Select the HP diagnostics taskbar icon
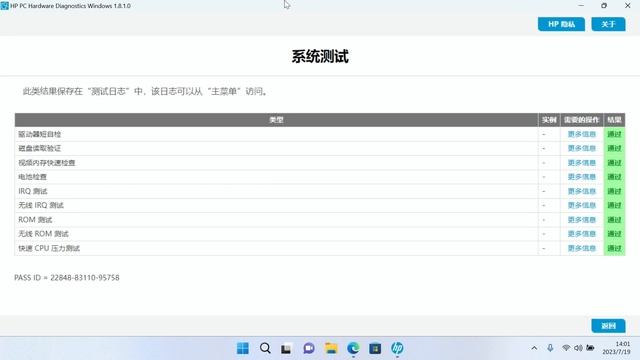Image resolution: width=640 pixels, height=360 pixels. pyautogui.click(x=397, y=348)
